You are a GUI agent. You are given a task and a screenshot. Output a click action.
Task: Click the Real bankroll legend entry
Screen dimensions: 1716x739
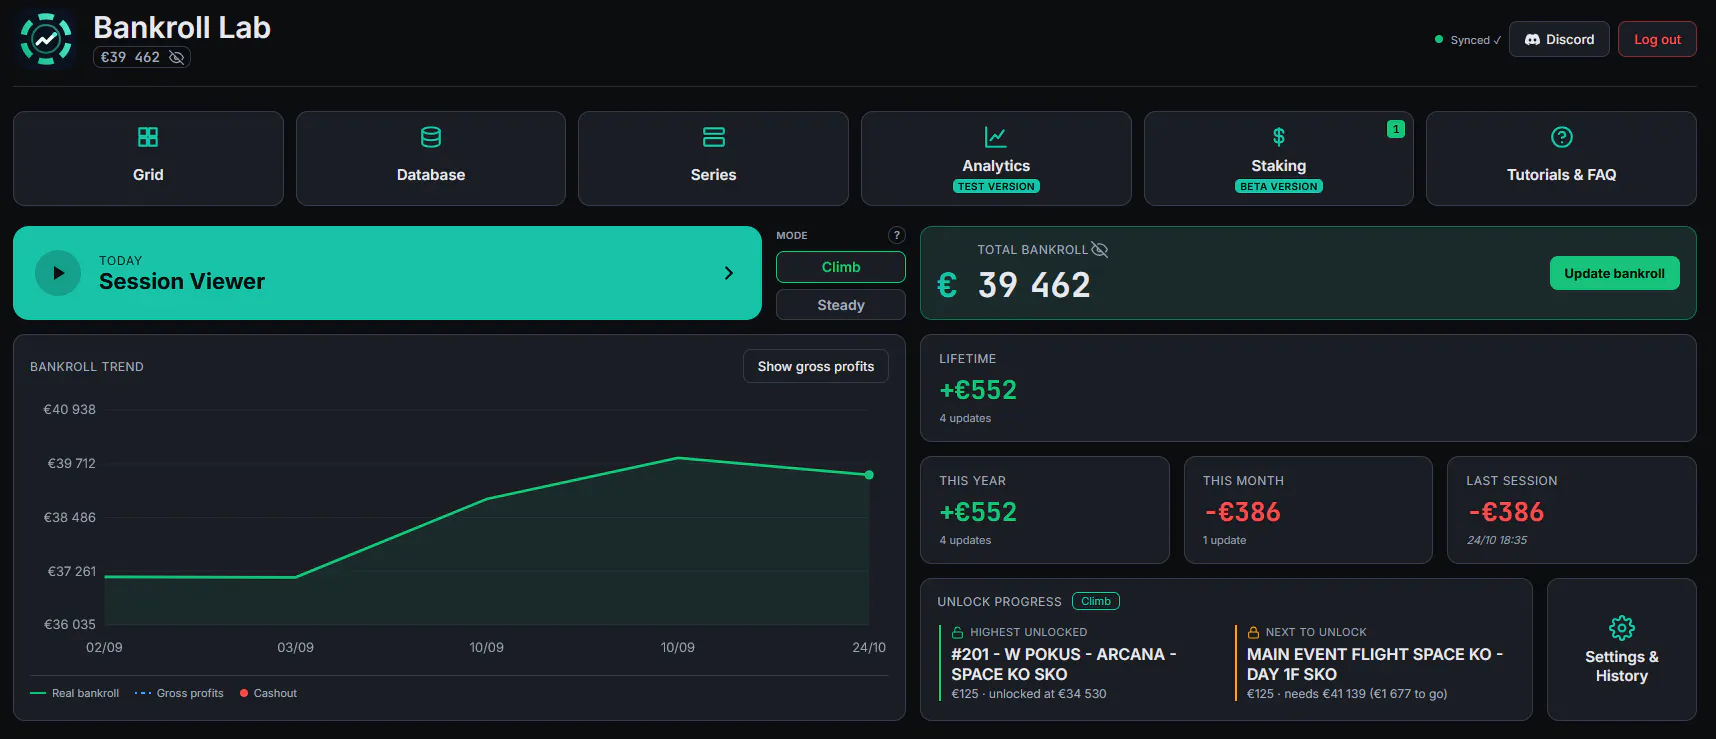click(x=75, y=693)
